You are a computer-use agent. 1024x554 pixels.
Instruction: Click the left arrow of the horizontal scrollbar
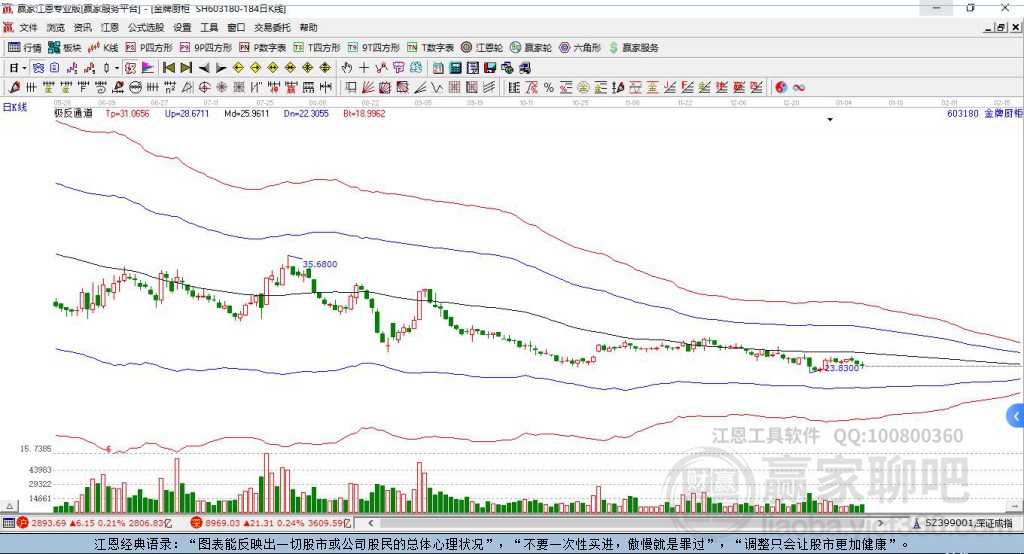[371, 523]
